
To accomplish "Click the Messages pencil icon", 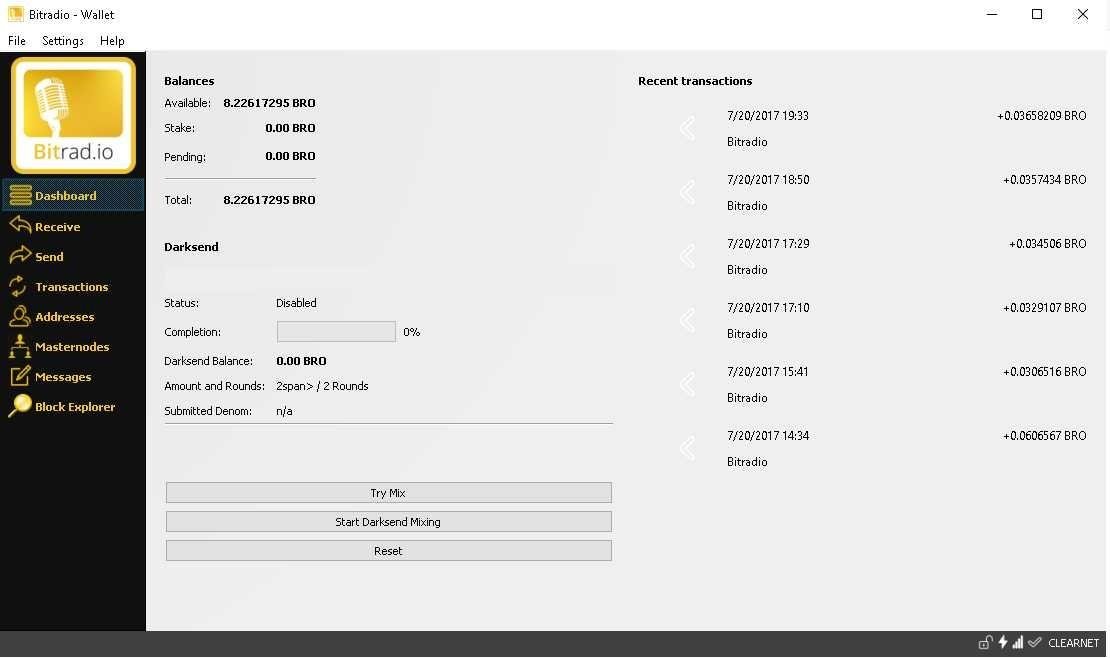I will [20, 375].
